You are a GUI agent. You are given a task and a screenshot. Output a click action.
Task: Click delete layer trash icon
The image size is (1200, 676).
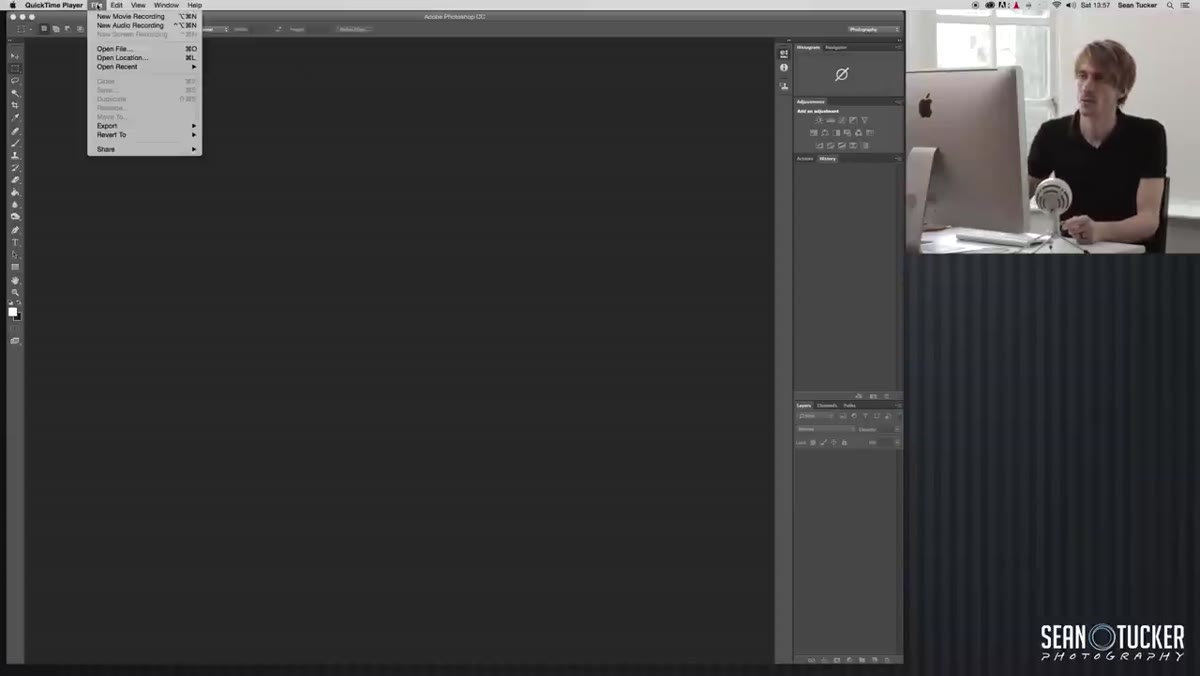pos(887,660)
